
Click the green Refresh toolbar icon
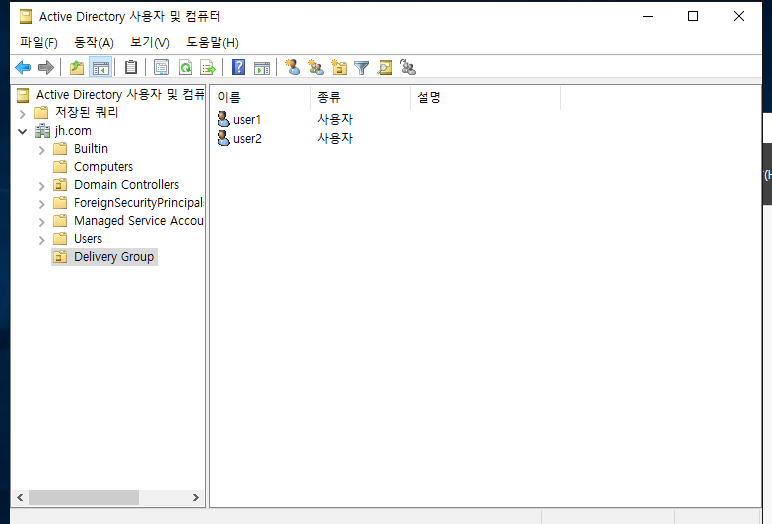coord(185,67)
